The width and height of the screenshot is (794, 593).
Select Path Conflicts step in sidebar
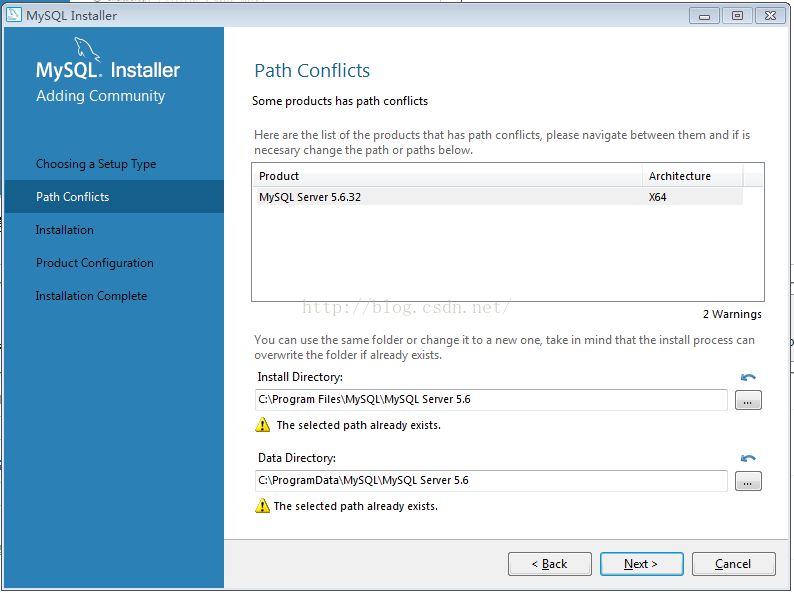point(114,196)
